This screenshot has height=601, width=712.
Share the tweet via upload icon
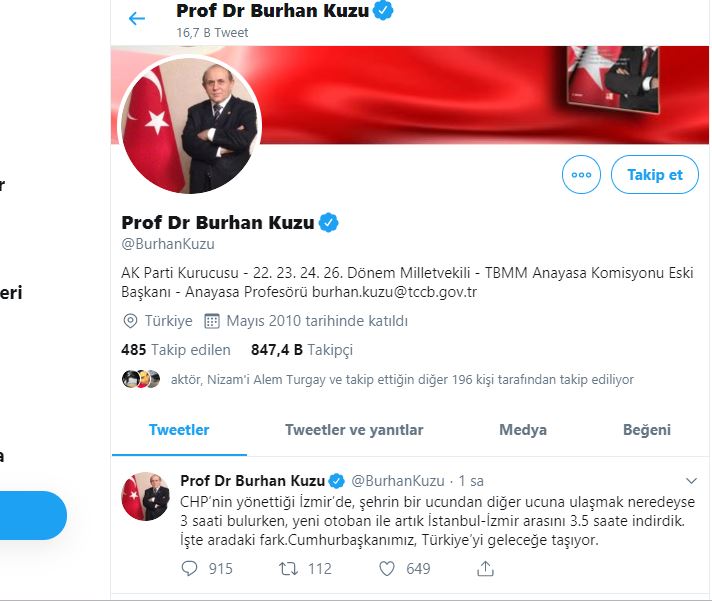(485, 568)
